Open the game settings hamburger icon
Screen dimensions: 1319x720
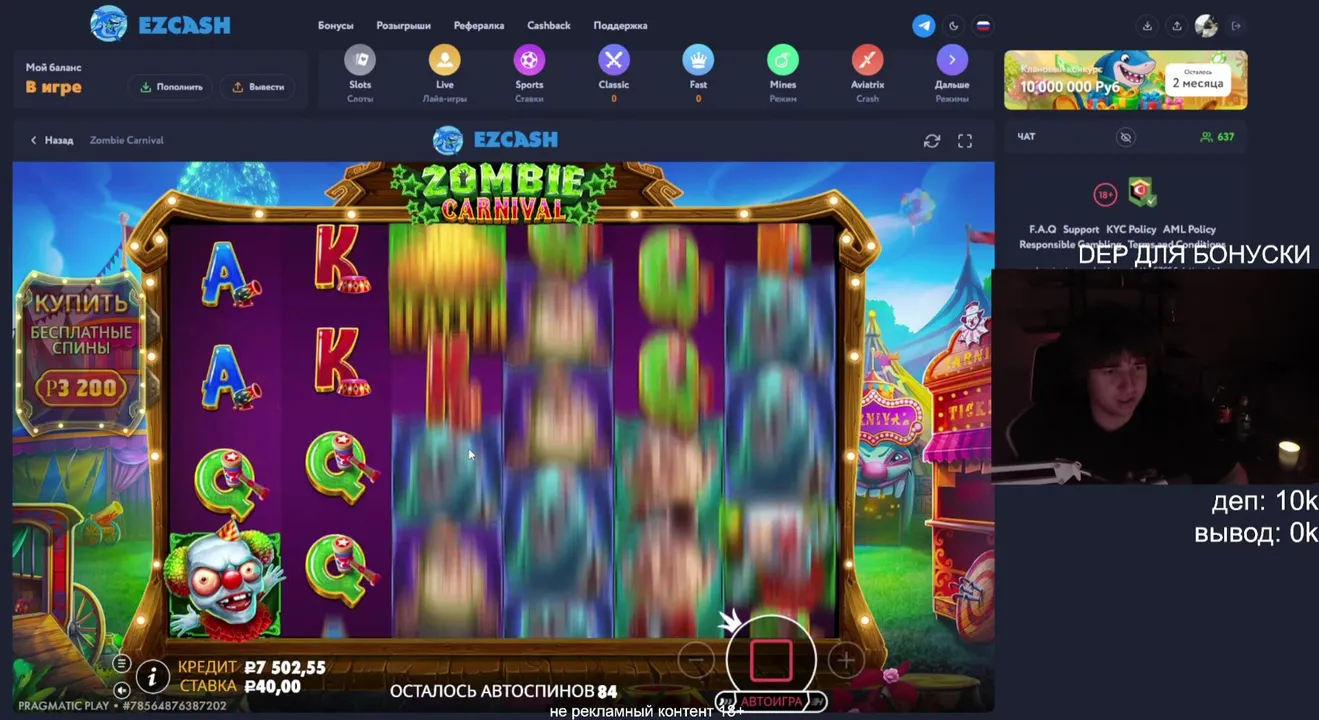coord(122,663)
